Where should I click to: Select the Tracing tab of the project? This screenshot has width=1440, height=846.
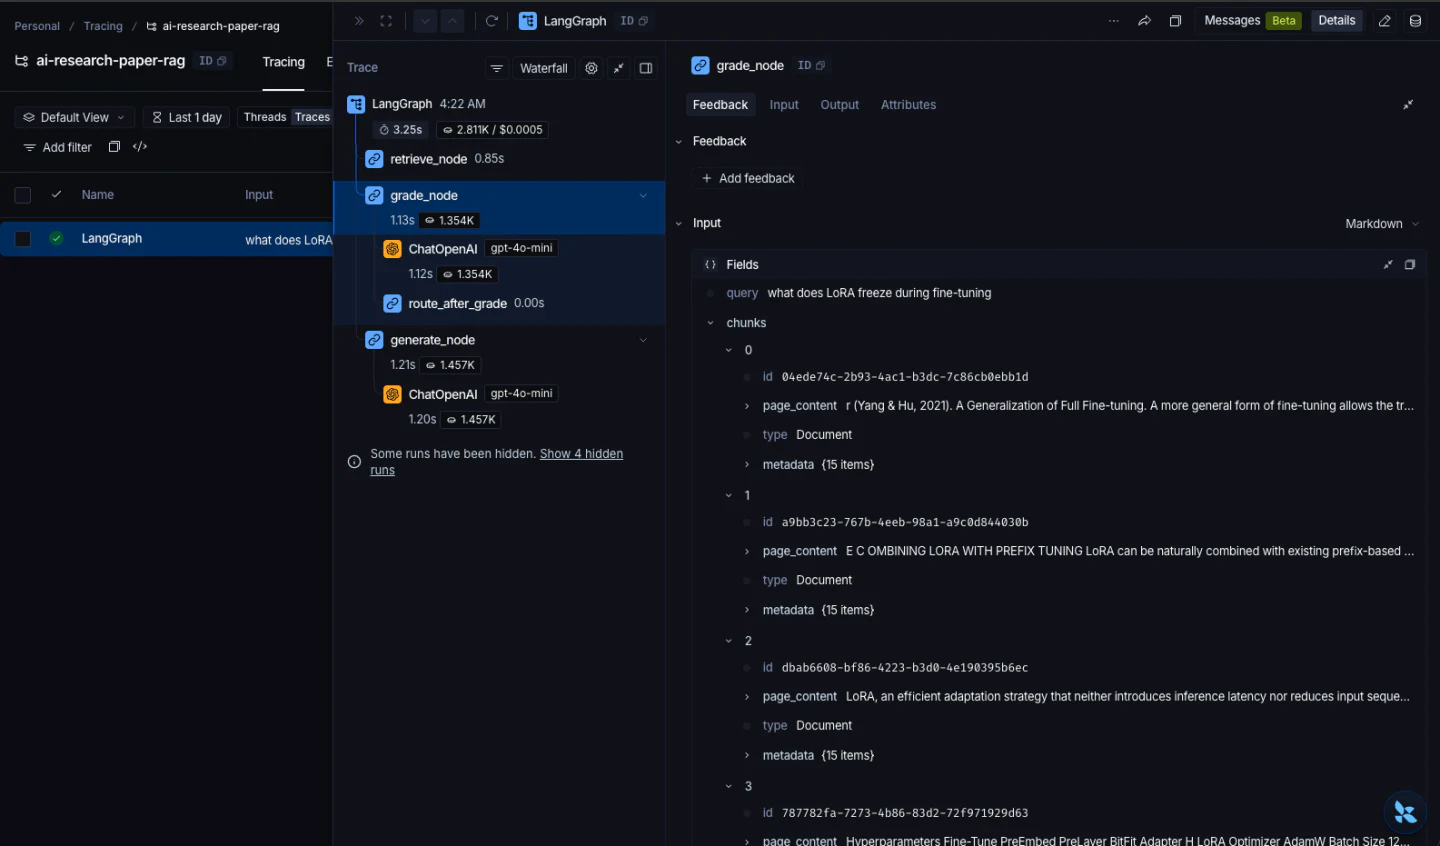coord(283,62)
